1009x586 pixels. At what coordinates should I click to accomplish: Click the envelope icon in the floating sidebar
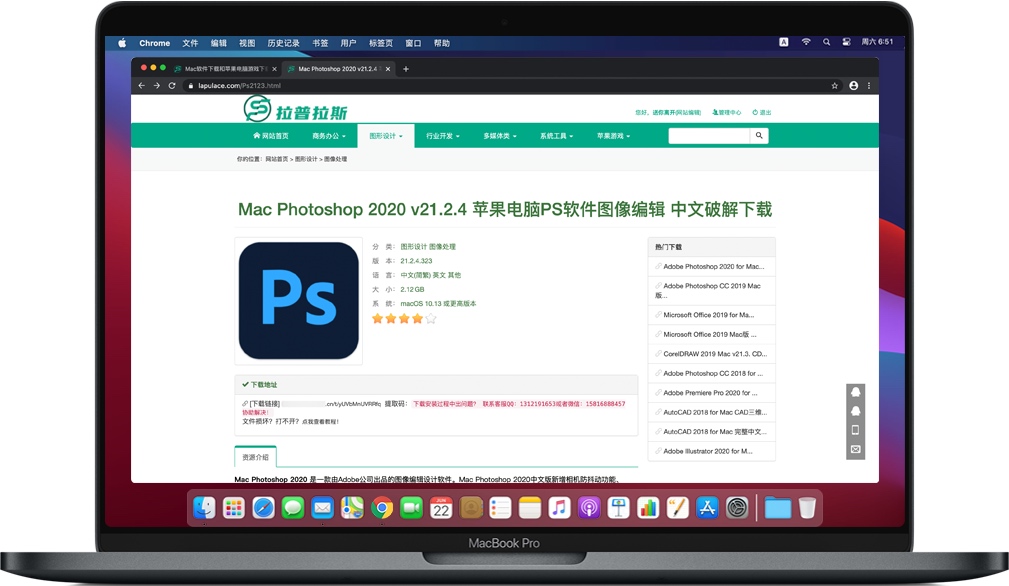(855, 449)
